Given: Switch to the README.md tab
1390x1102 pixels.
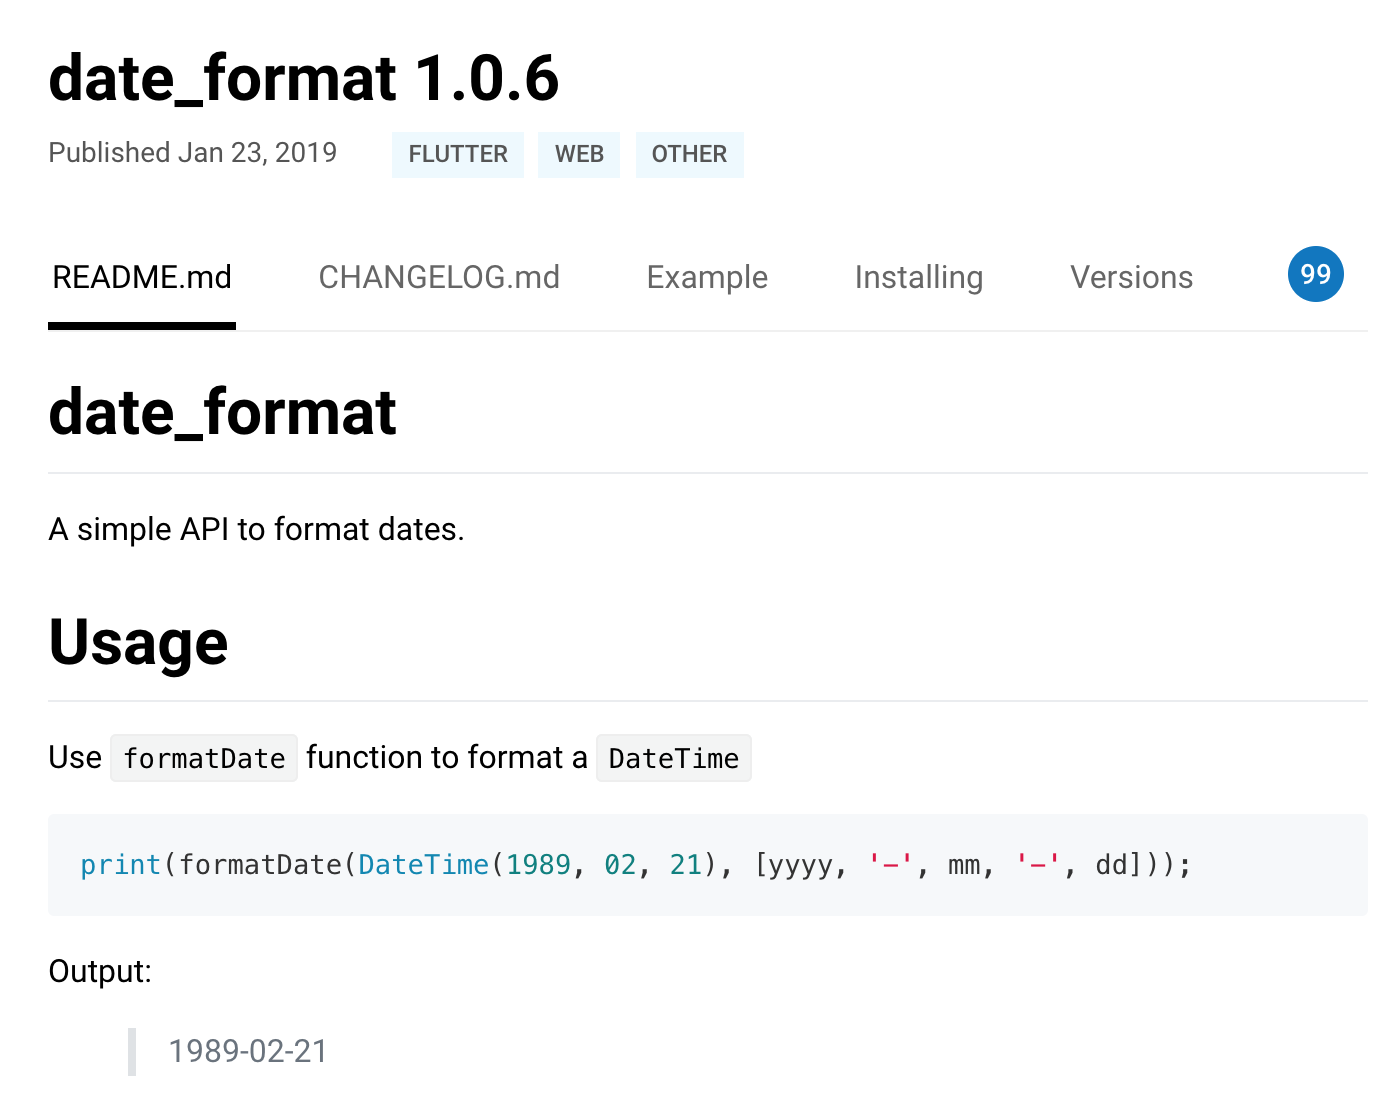Looking at the screenshot, I should tap(142, 277).
